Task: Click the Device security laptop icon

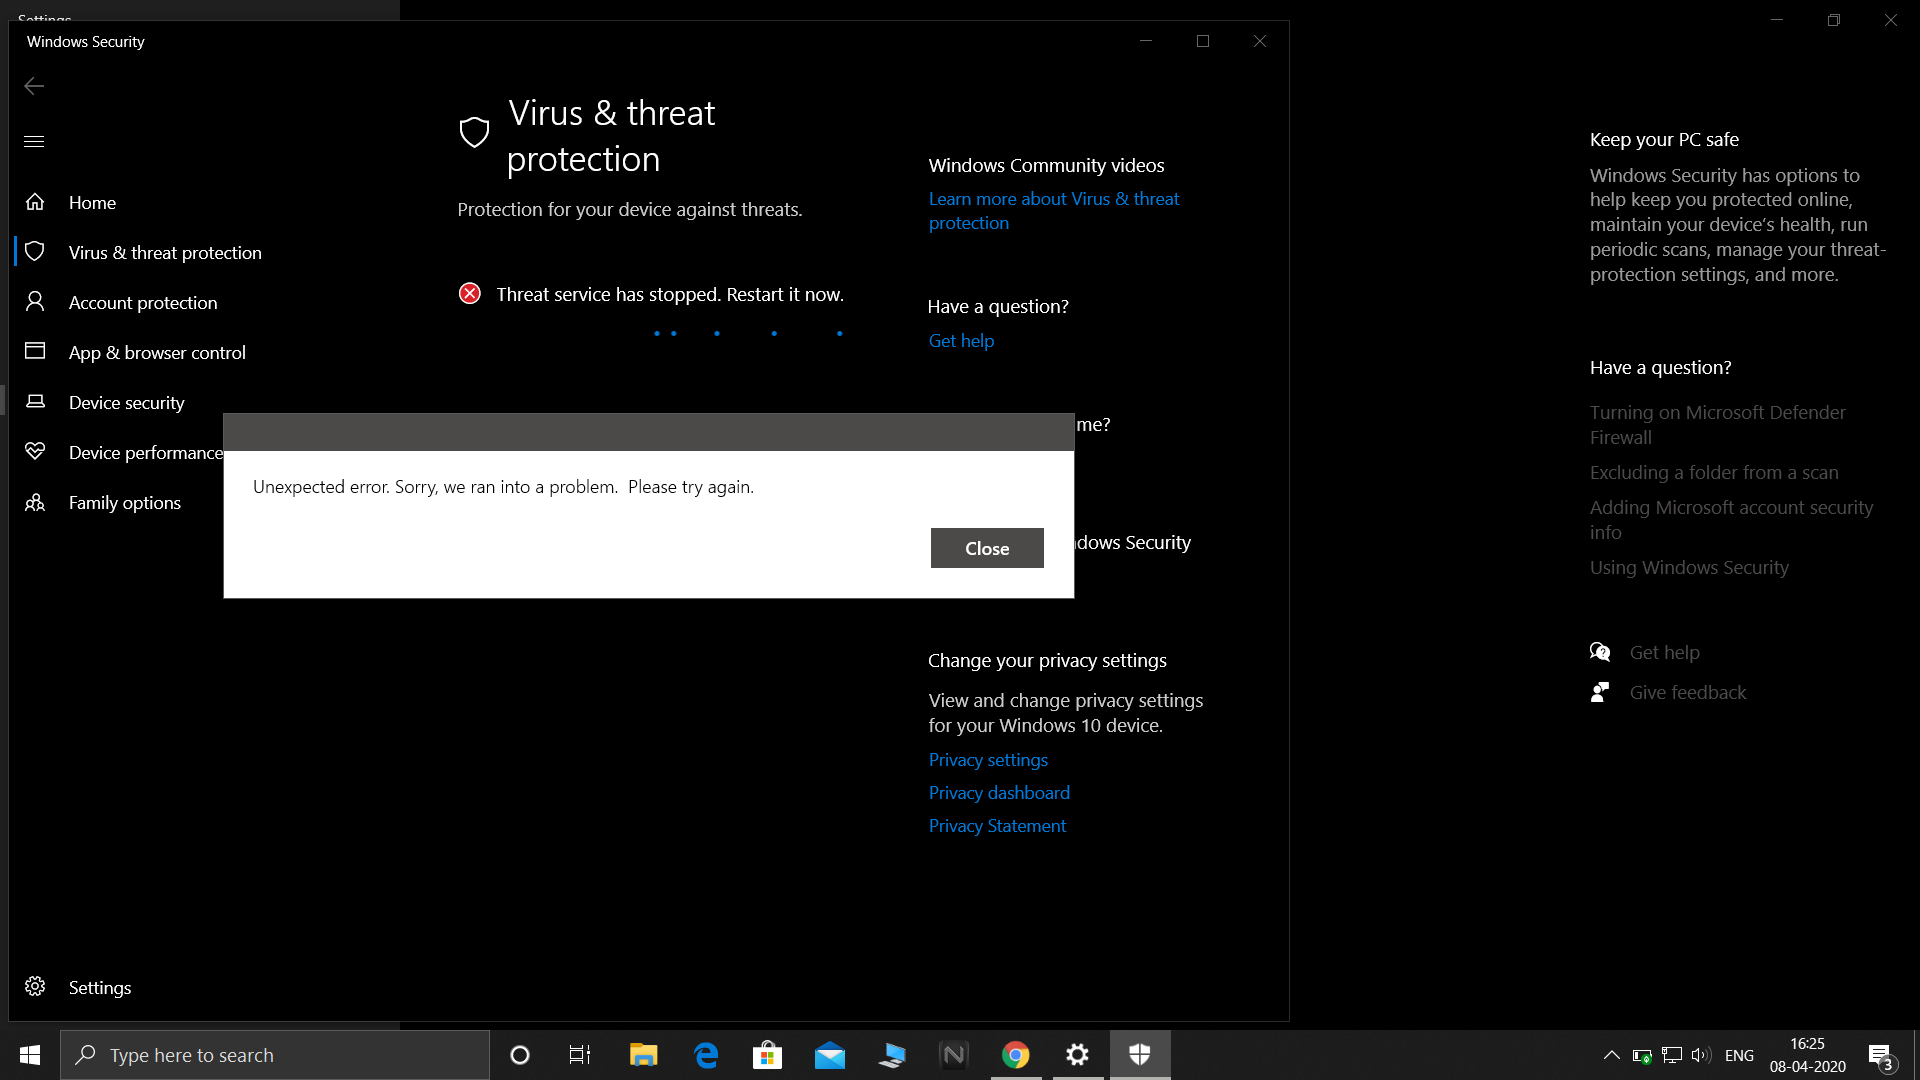Action: pyautogui.click(x=35, y=401)
